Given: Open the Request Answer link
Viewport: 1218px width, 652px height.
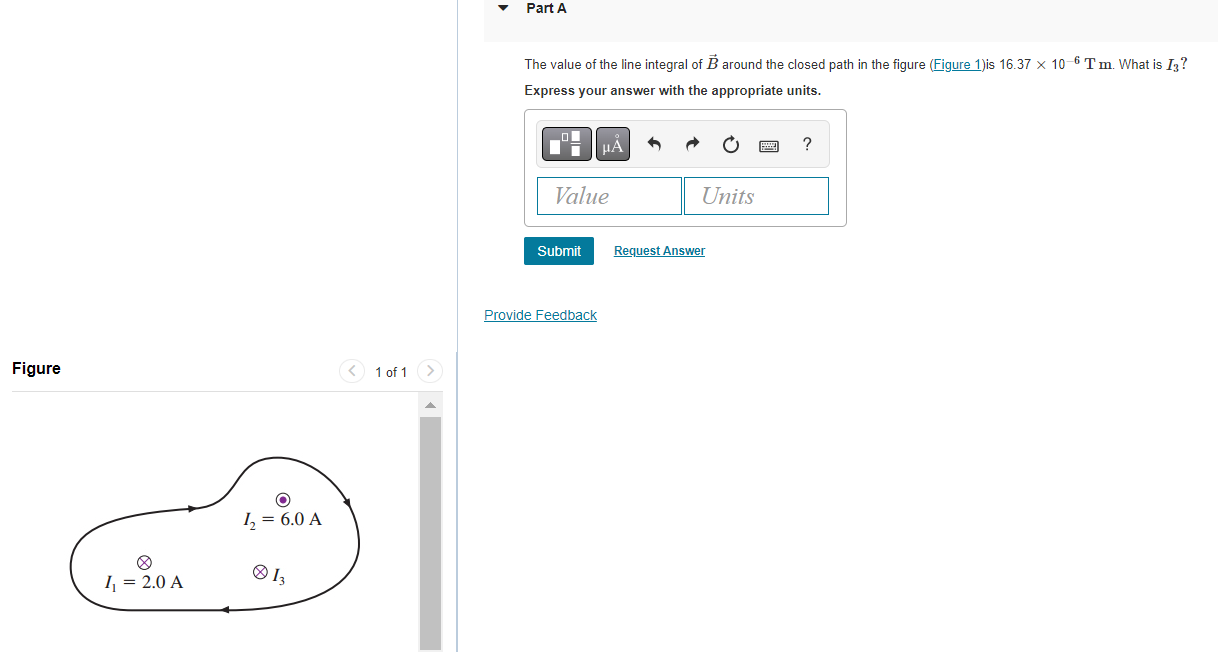Looking at the screenshot, I should 659,251.
